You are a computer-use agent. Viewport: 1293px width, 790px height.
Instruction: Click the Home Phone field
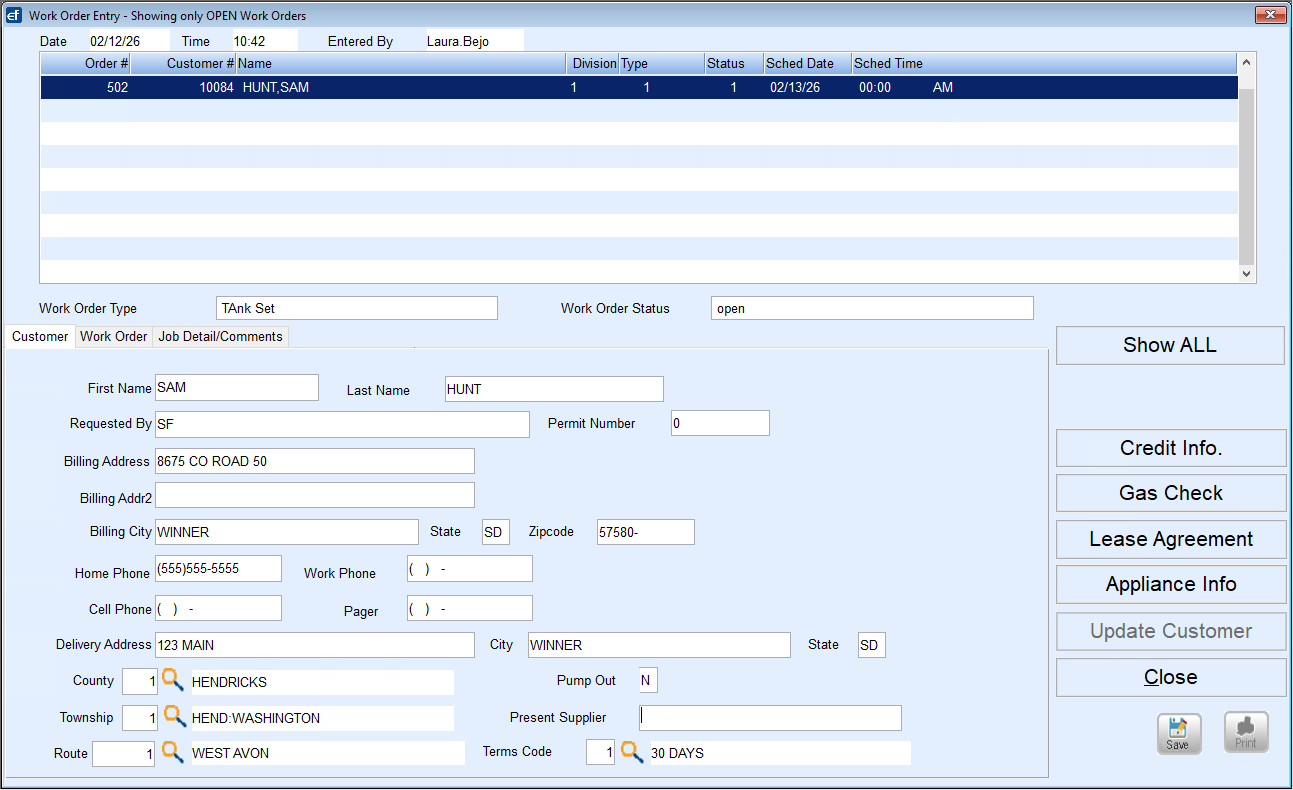[x=218, y=569]
